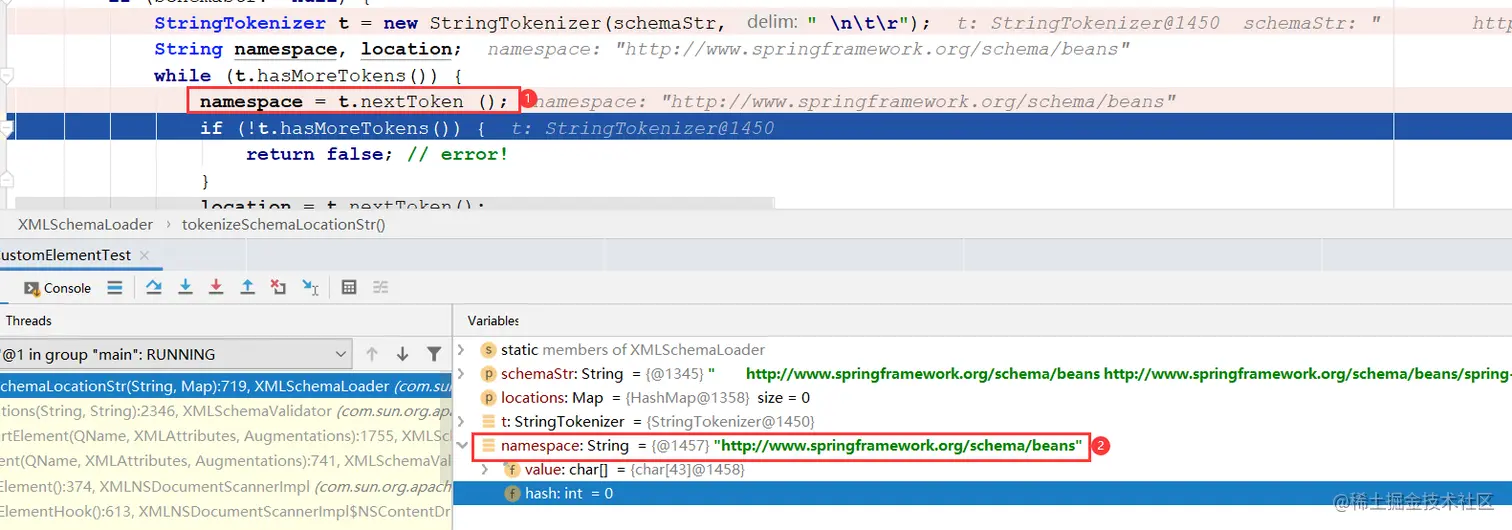Select the hash: int = 0 row

coord(982,494)
